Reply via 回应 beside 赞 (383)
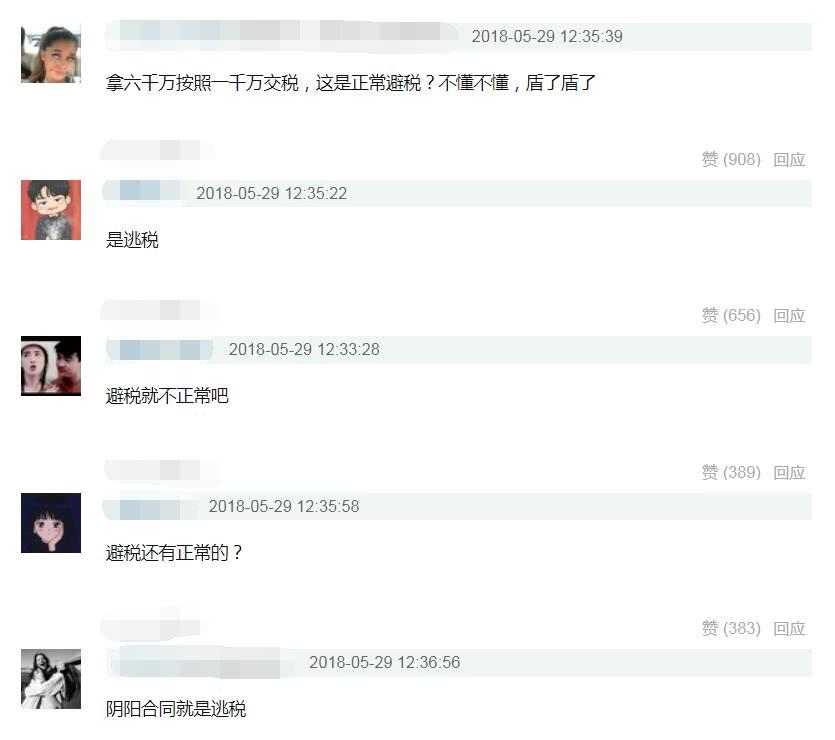This screenshot has height=740, width=835. pos(789,628)
